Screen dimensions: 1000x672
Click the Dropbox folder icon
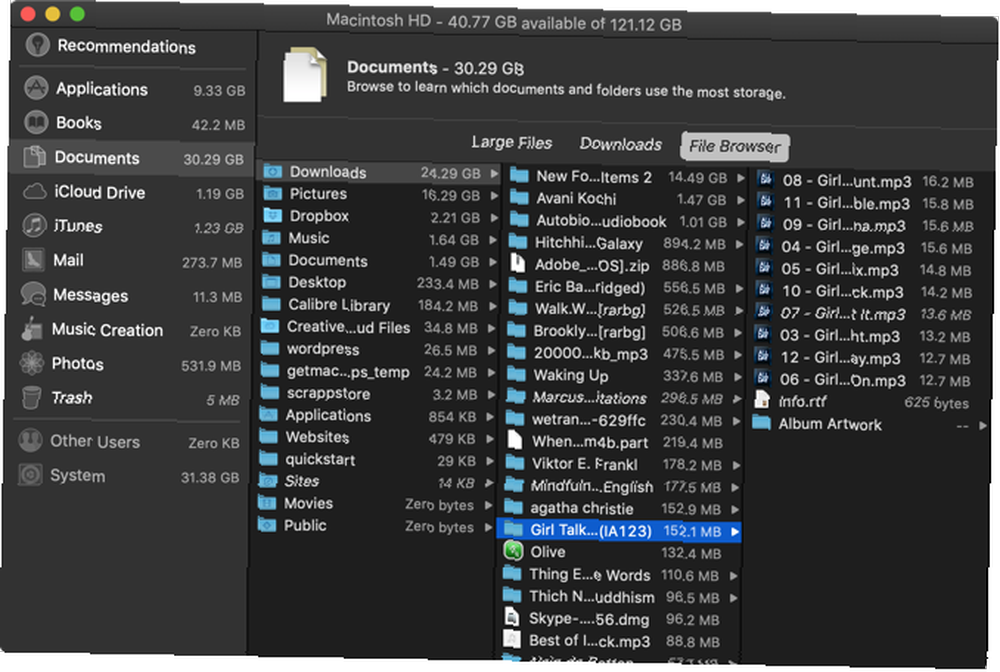pos(273,215)
